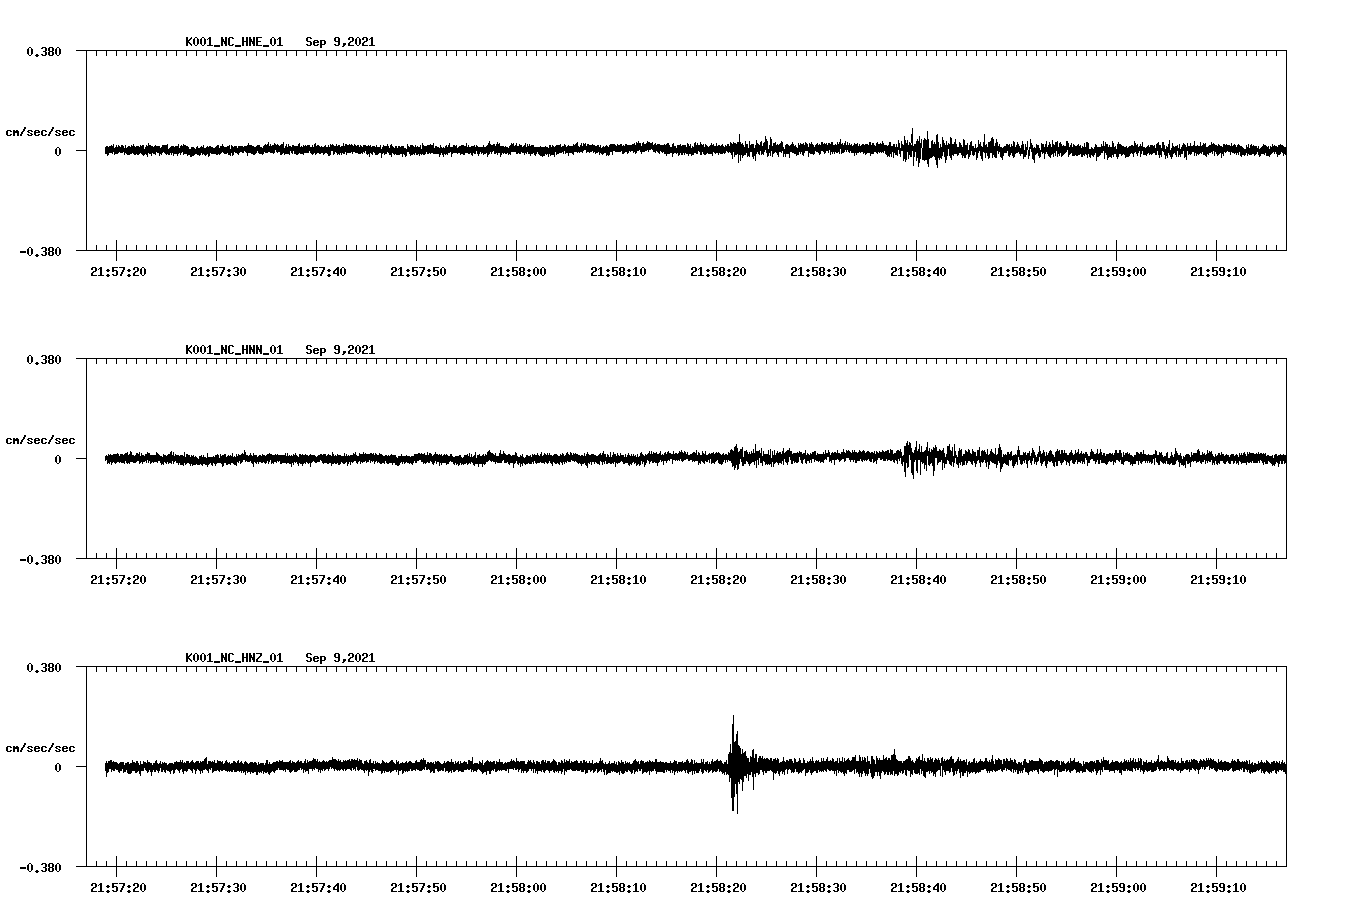The image size is (1358, 924).
Task: Select the Sep 9,2021 date on HNN plot
Action: [340, 350]
